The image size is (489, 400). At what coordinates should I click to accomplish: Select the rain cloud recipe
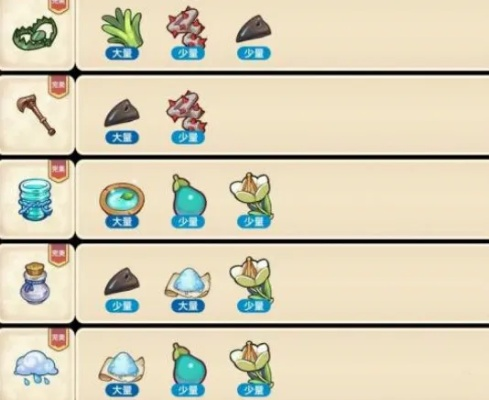click(x=36, y=368)
